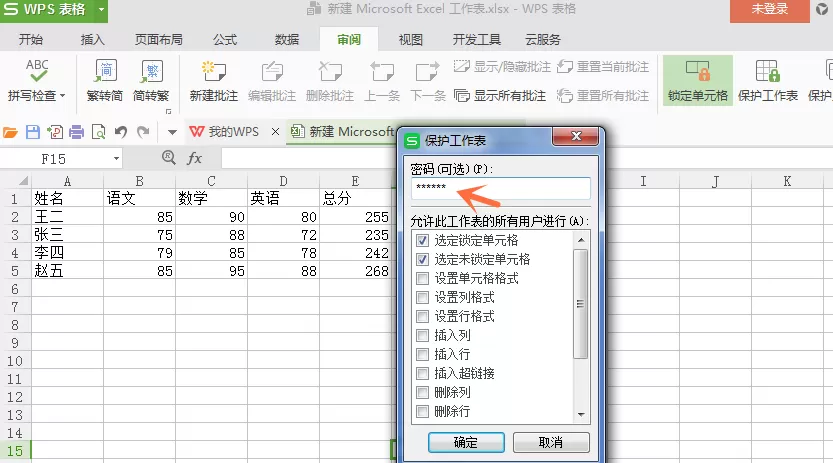This screenshot has height=463, width=833.
Task: Check the 插入超链接 option
Action: coord(422,373)
